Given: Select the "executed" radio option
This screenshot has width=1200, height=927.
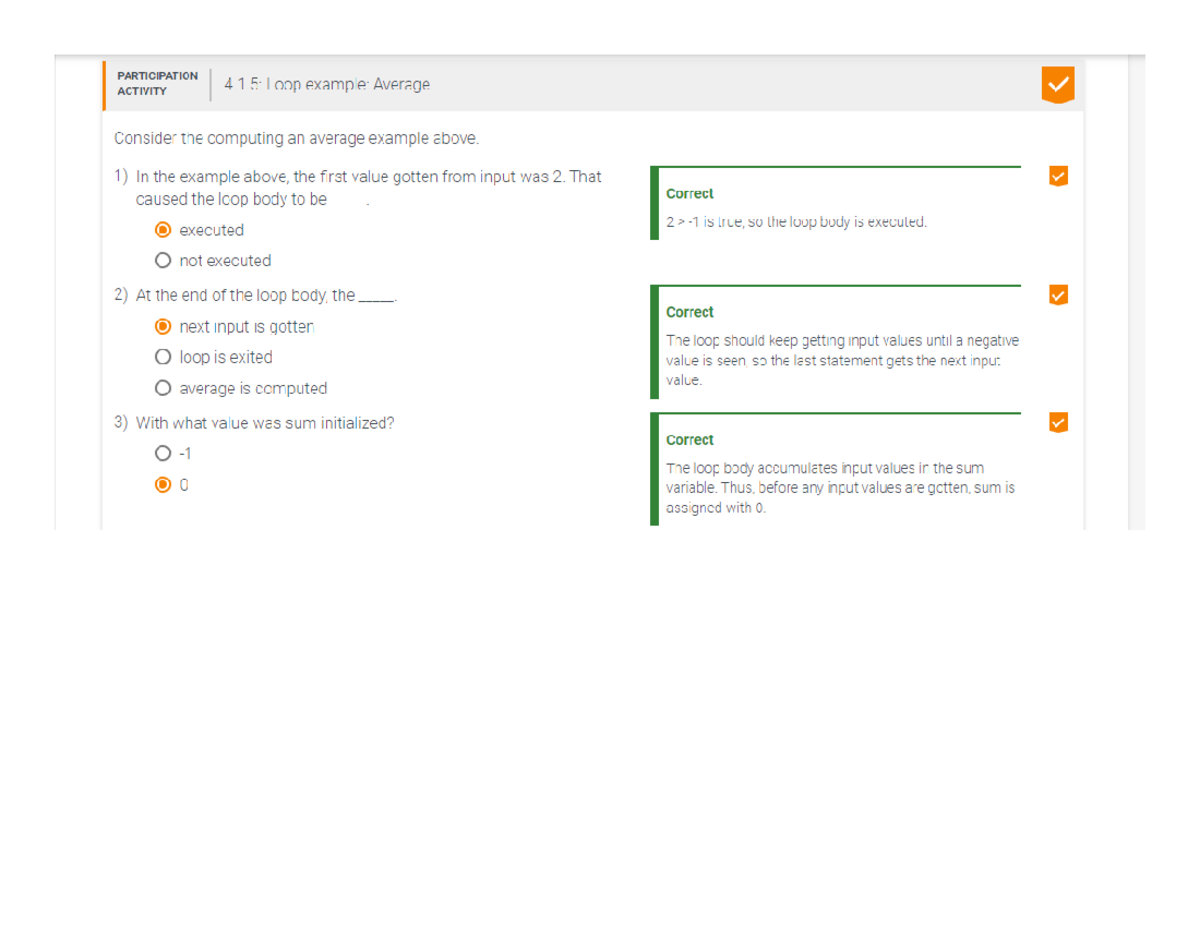Looking at the screenshot, I should (163, 230).
